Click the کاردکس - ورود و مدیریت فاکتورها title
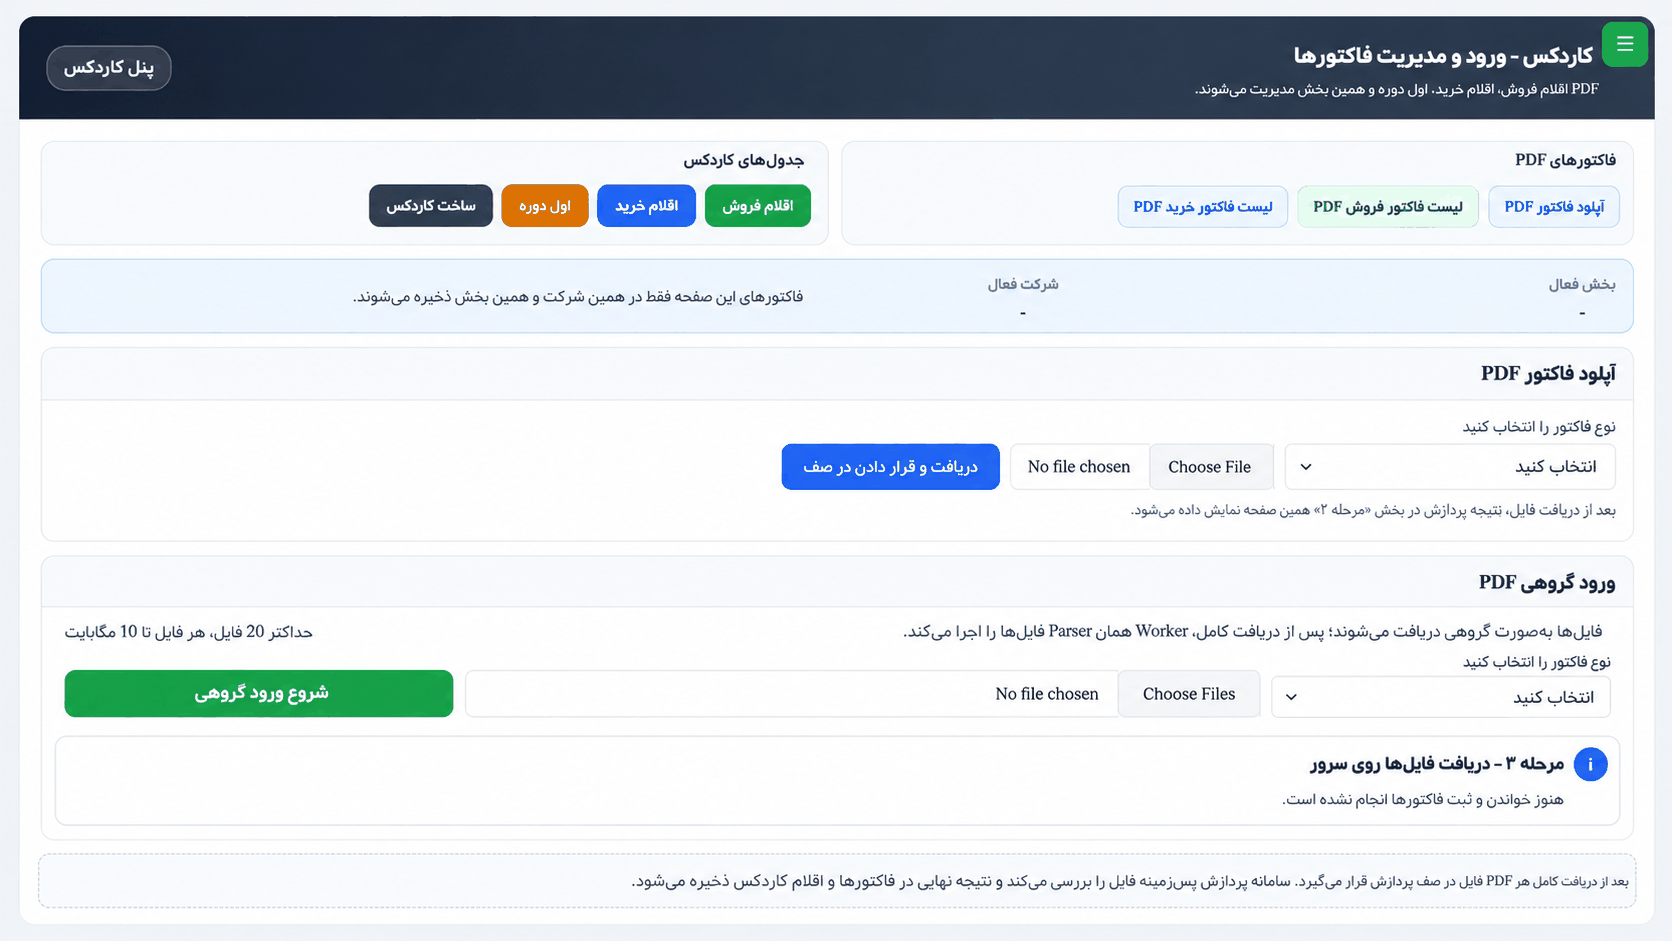 pyautogui.click(x=1443, y=56)
